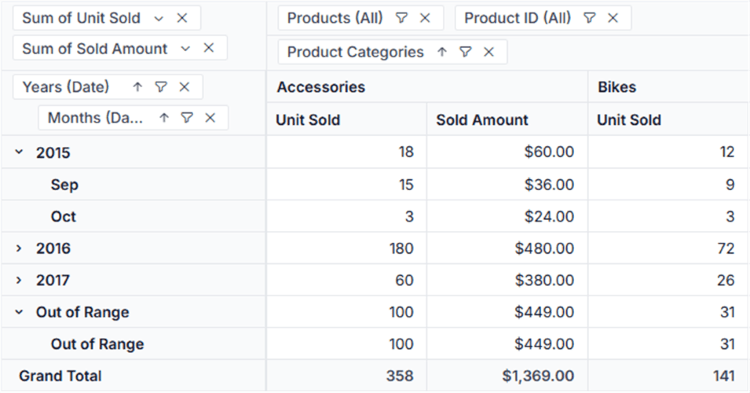Open filter icon on Product Categories
The width and height of the screenshot is (750, 393).
(465, 52)
